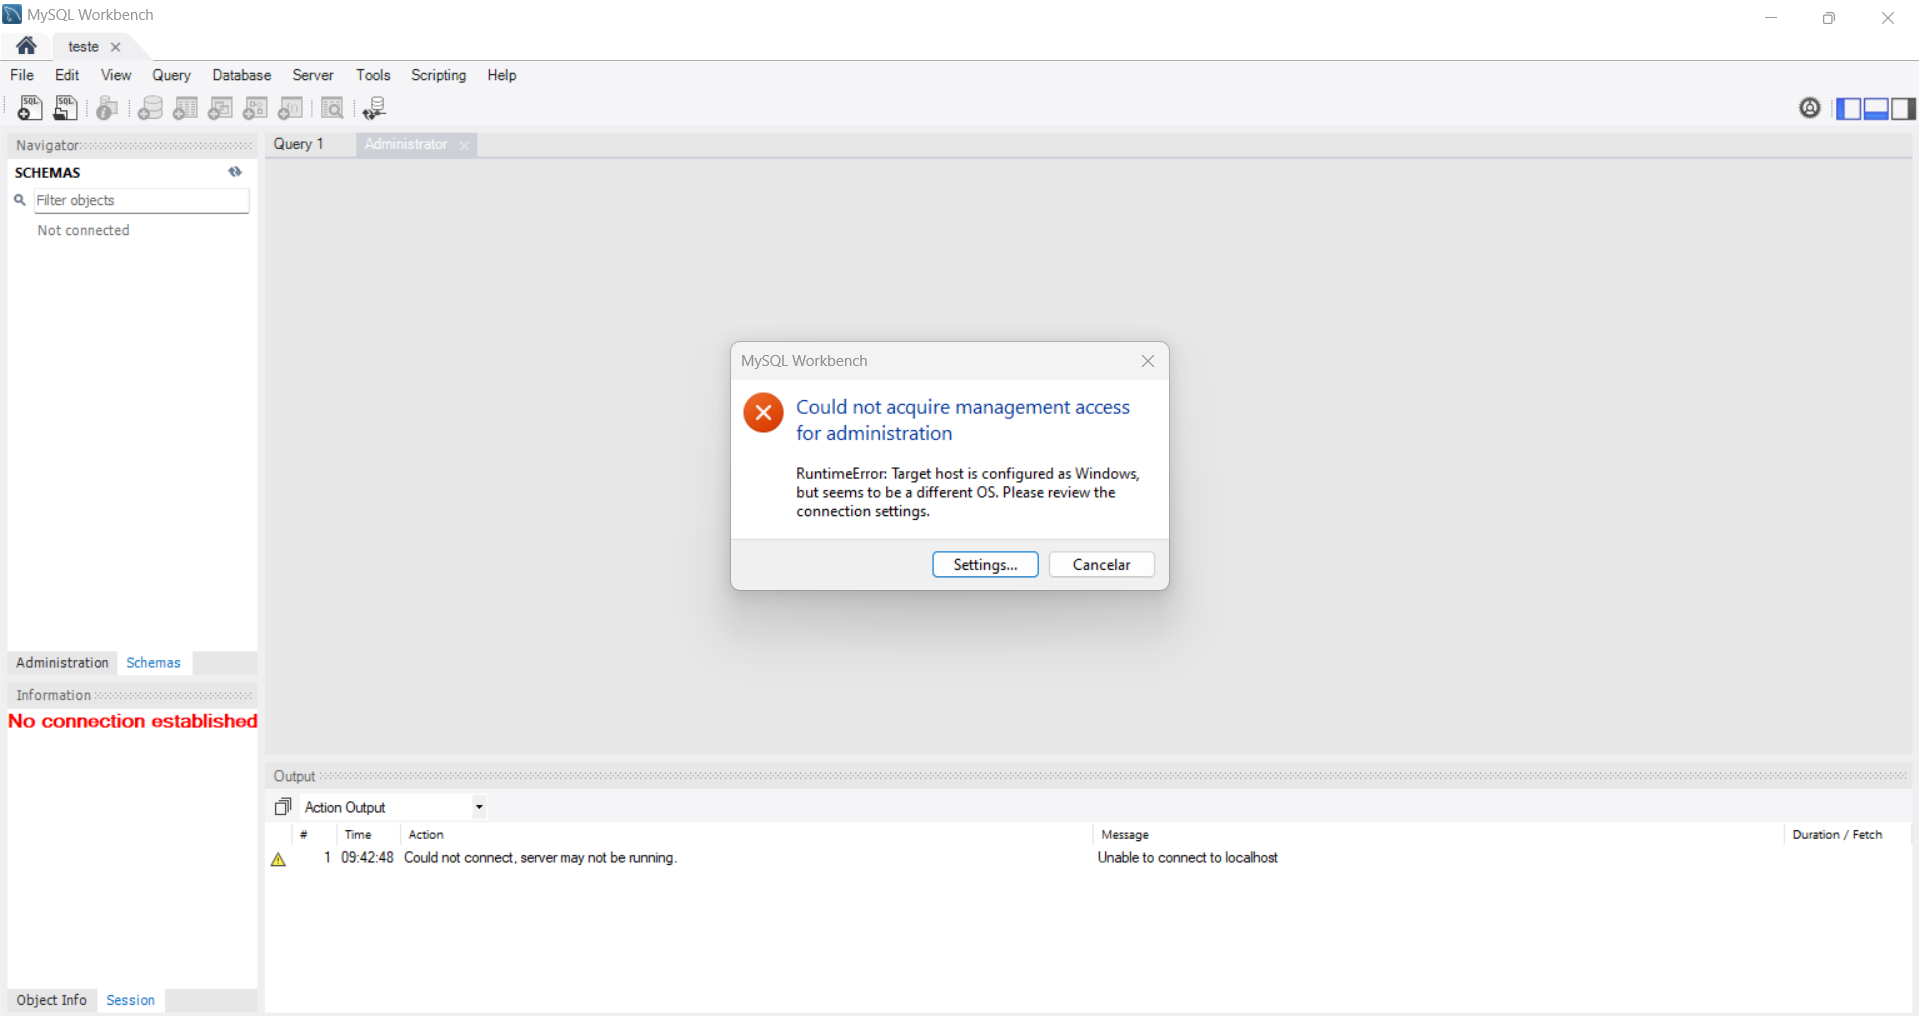This screenshot has height=1016, width=1919.
Task: Open the Database menu
Action: (241, 75)
